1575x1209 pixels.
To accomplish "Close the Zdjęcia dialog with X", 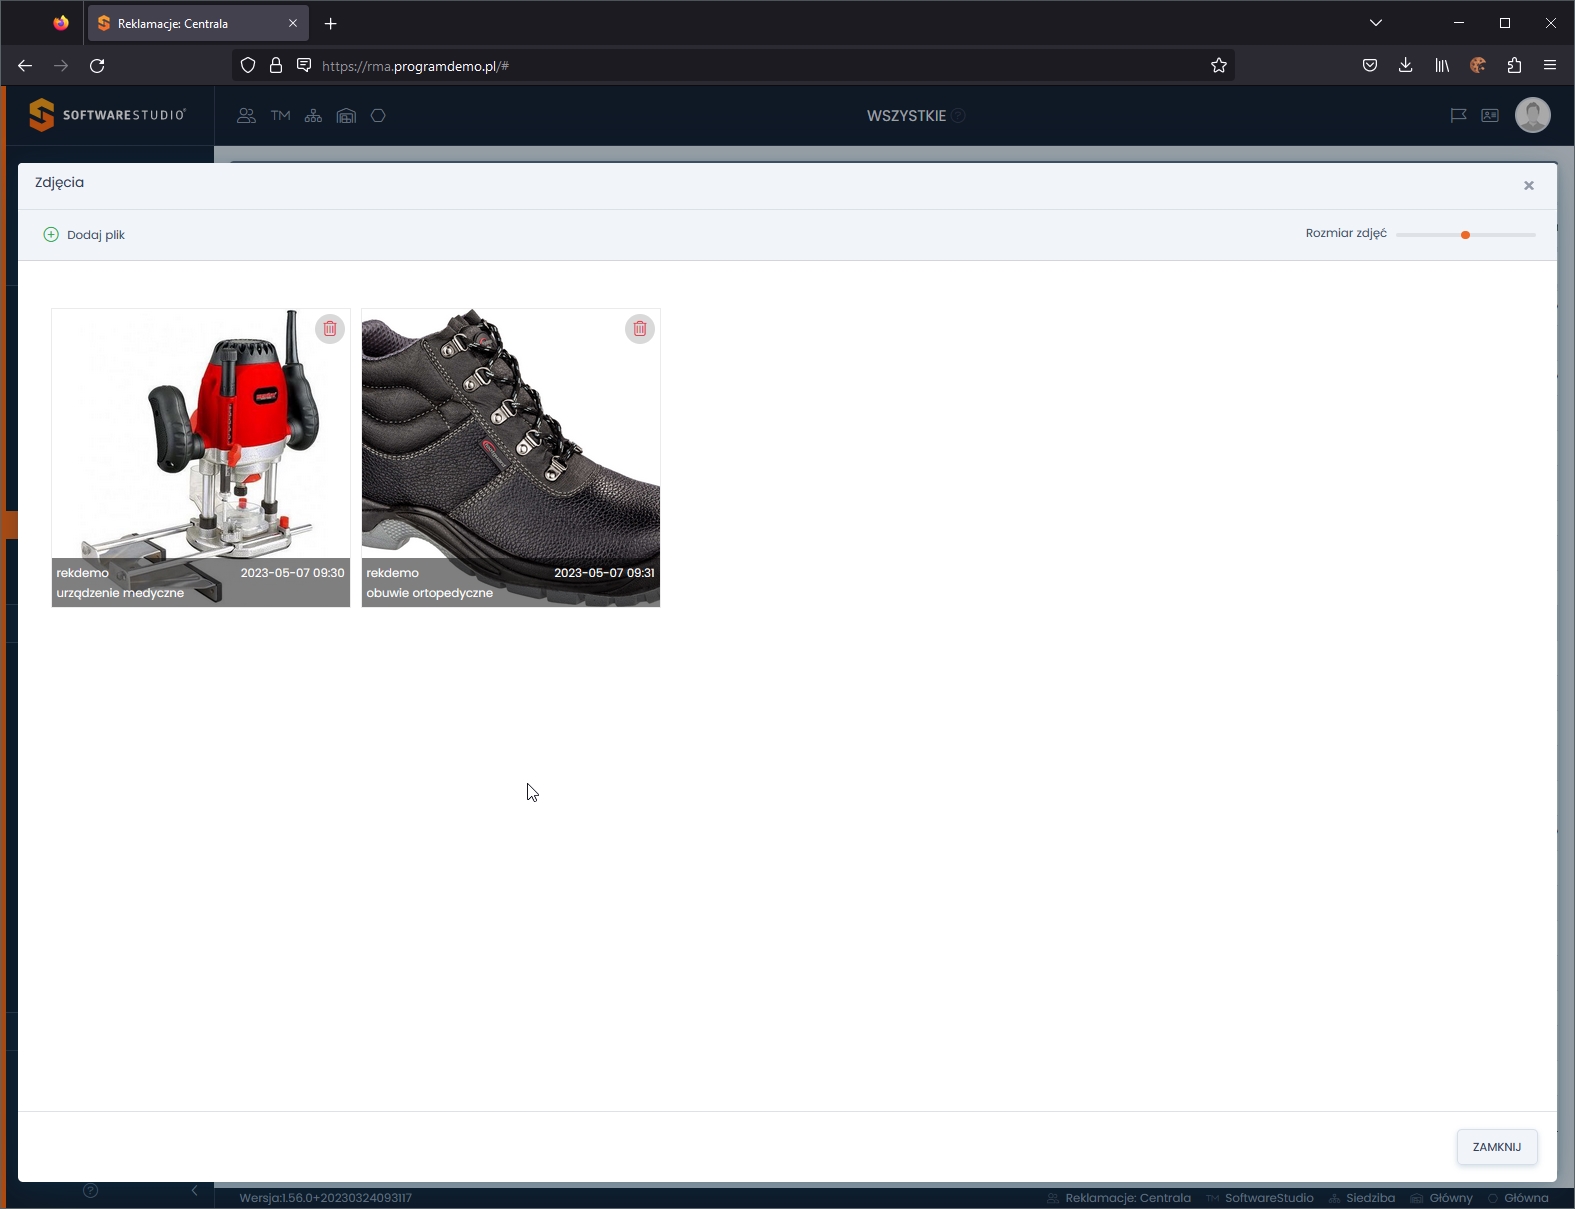I will pyautogui.click(x=1528, y=186).
